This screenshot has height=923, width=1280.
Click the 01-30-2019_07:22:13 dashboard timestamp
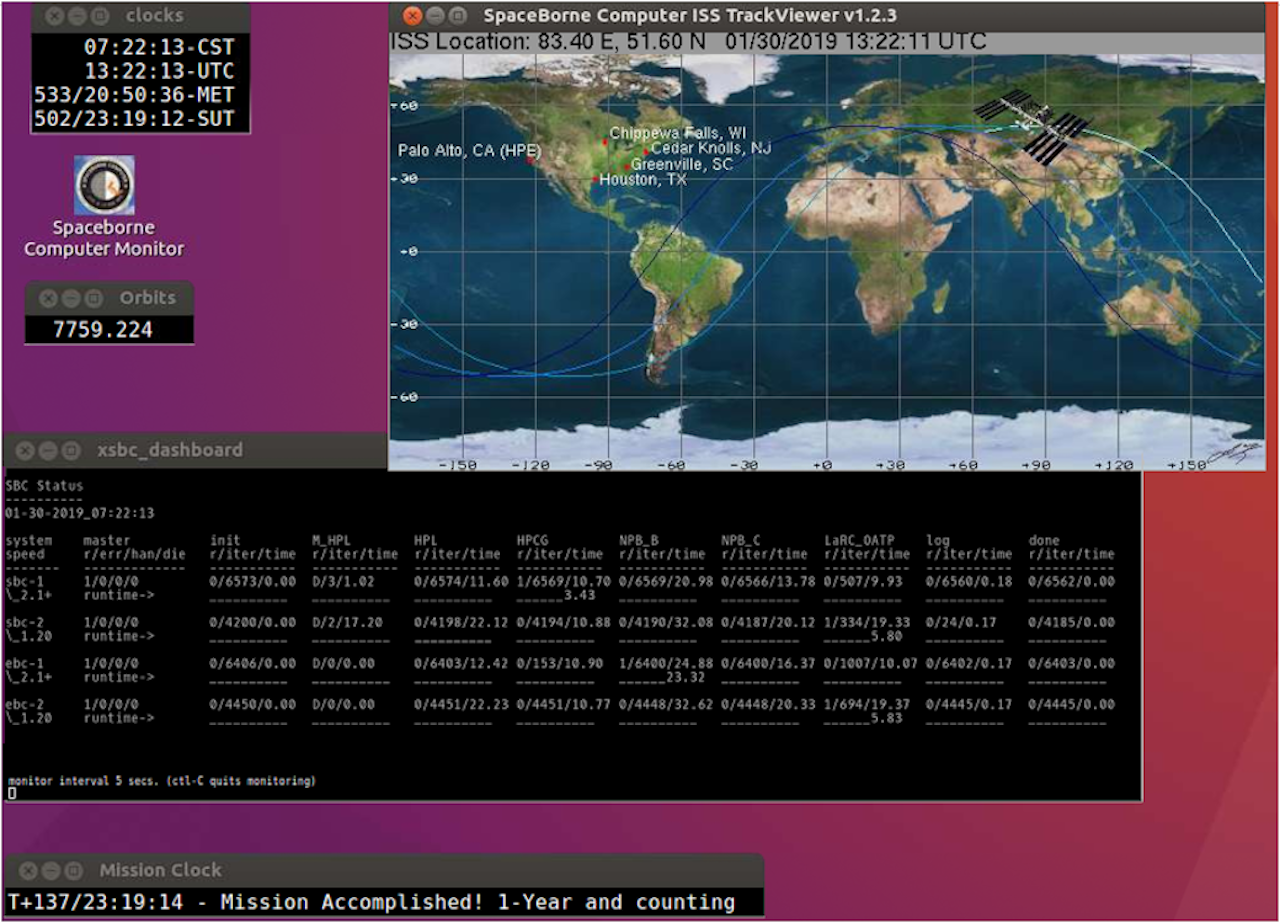pyautogui.click(x=80, y=513)
